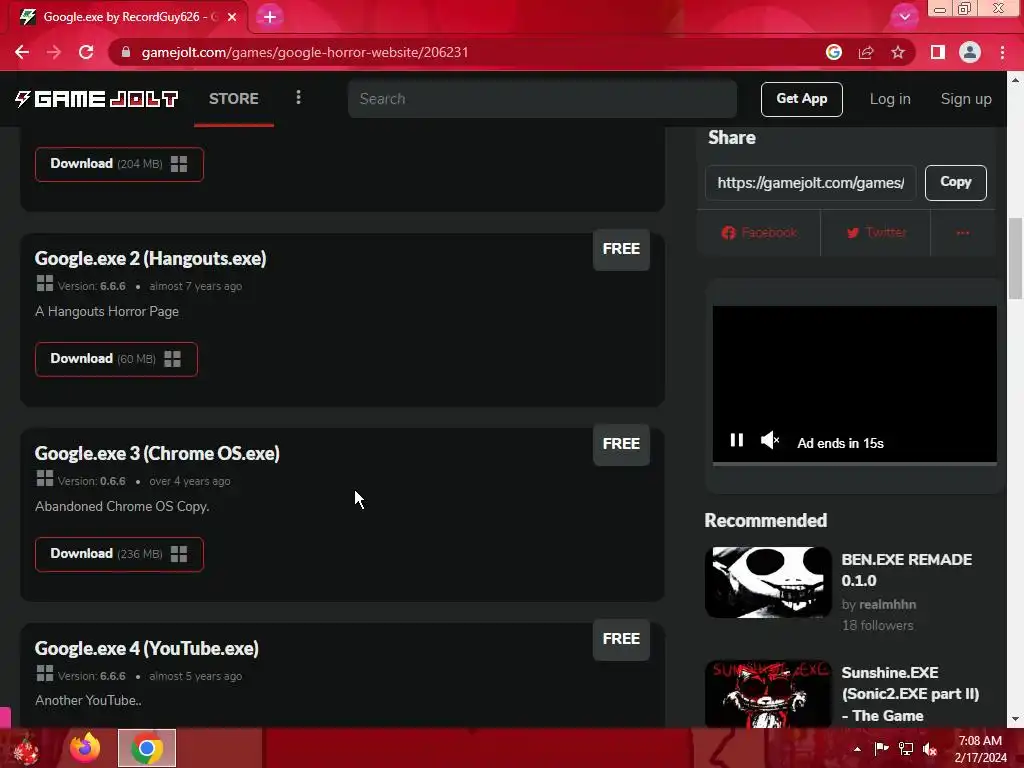Click the Get App button
Image resolution: width=1024 pixels, height=768 pixels.
point(801,99)
